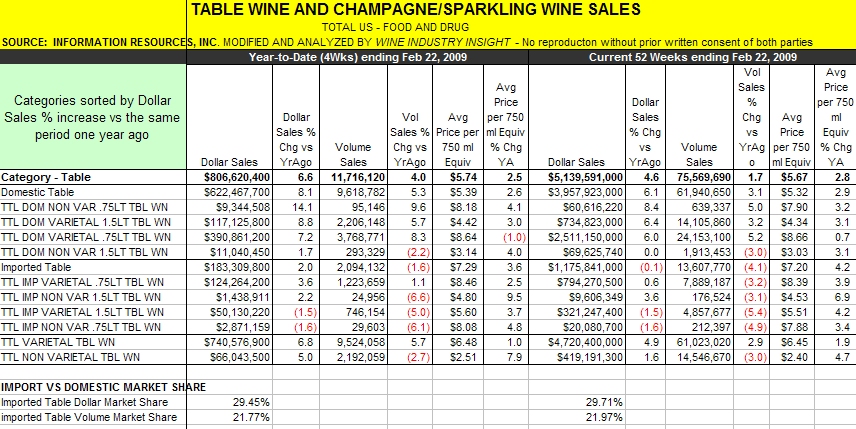Screen dimensions: 856x429
Task: Select the IMPORT VS DOMESTIC MARKET SHARE heading
Action: [x=104, y=387]
